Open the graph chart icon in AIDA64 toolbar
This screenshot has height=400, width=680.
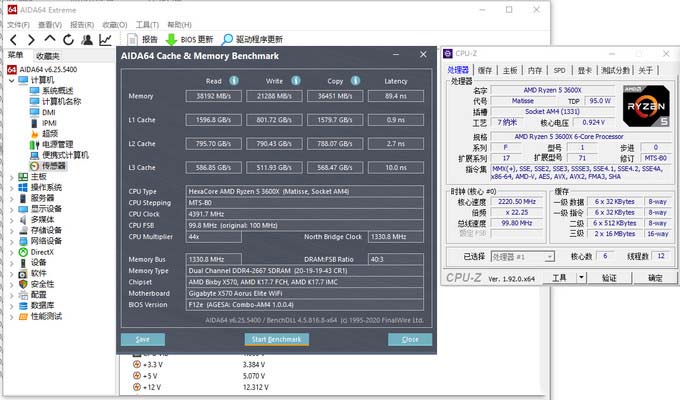point(105,40)
